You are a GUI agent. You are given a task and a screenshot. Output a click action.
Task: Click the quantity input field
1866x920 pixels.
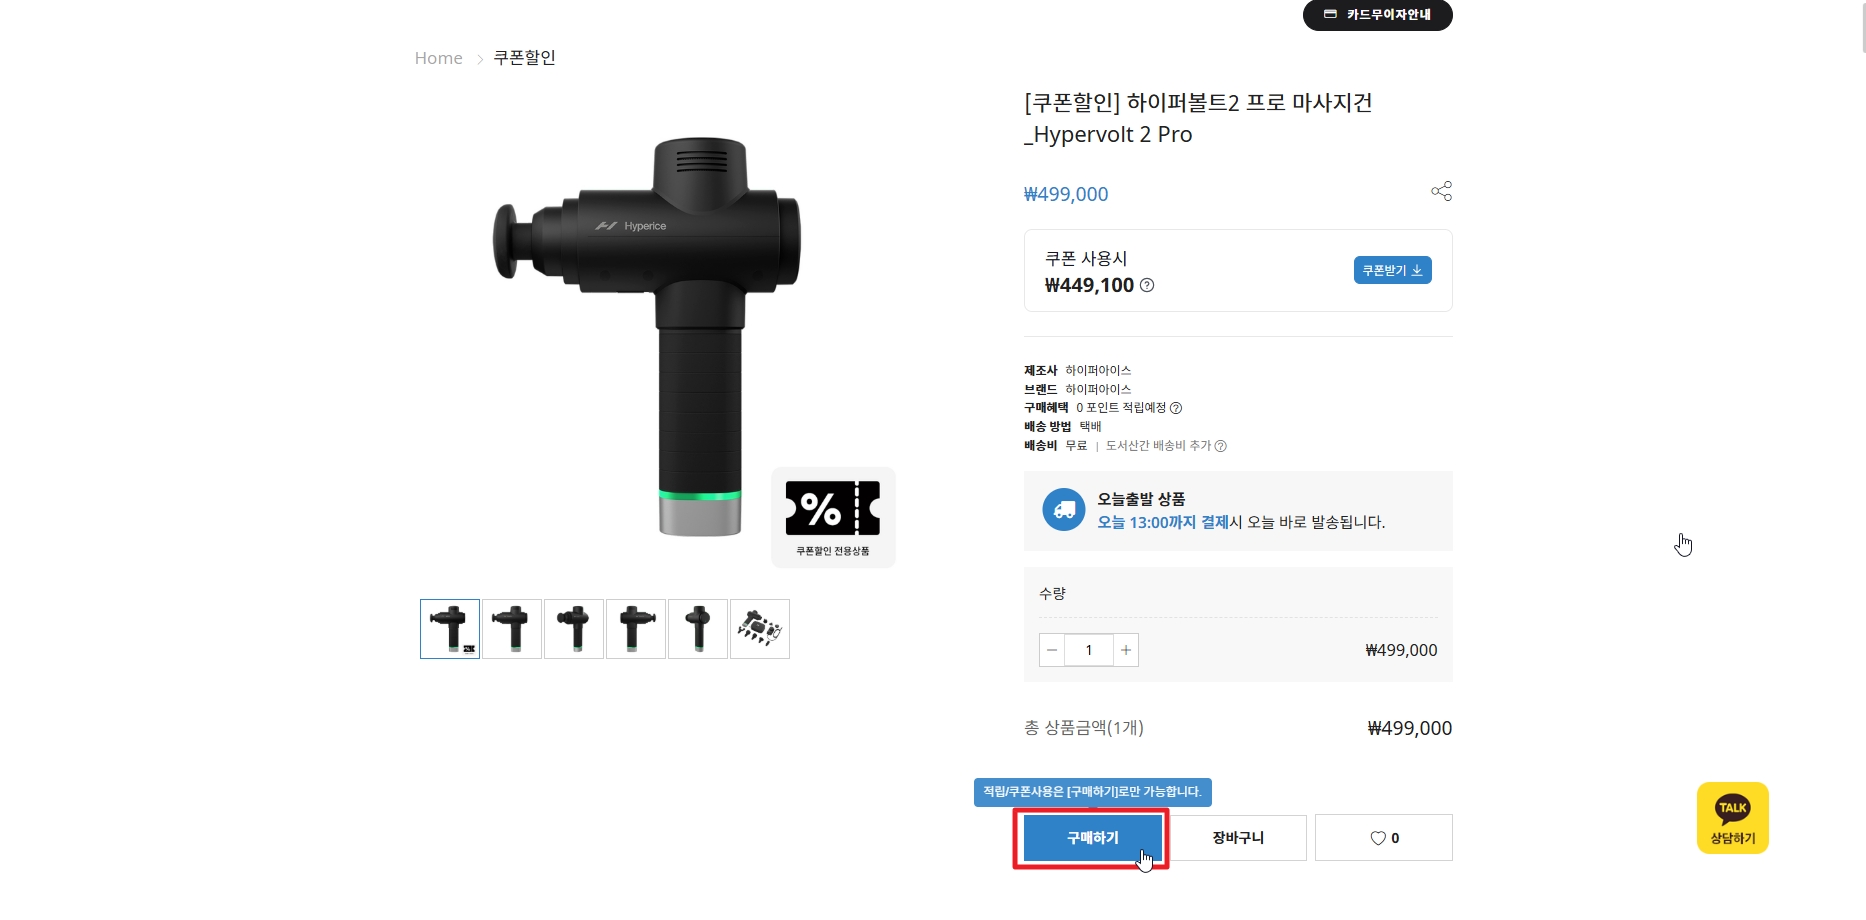coord(1089,650)
